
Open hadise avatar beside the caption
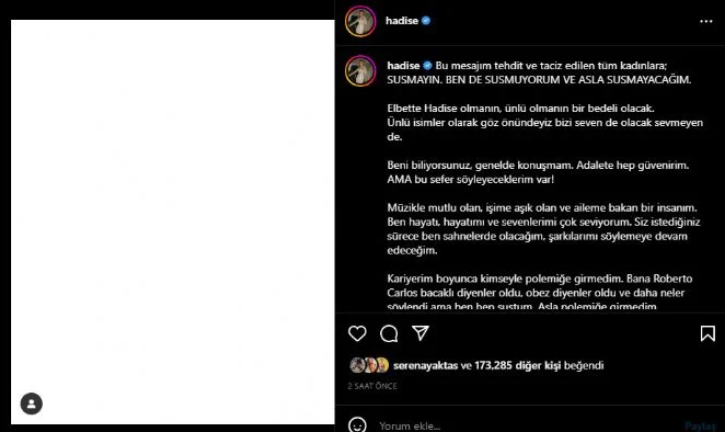tap(360, 71)
